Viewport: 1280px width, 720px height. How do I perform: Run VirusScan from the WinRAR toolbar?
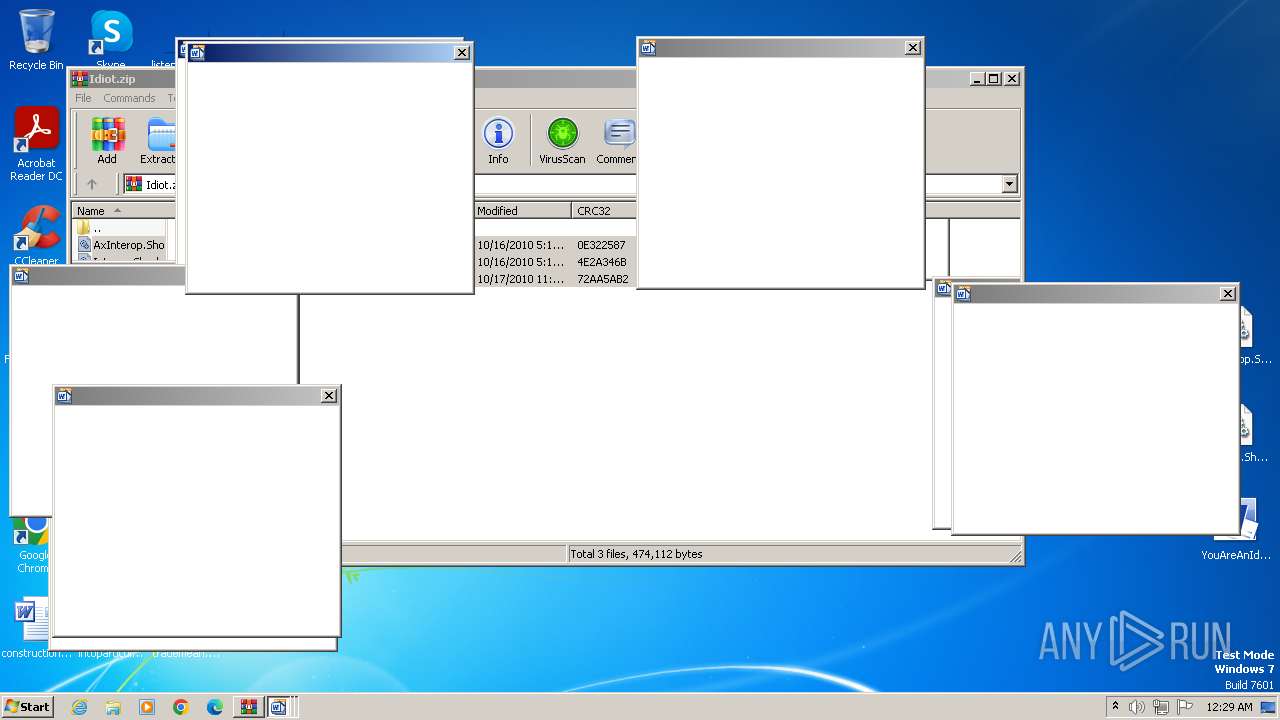pos(562,141)
